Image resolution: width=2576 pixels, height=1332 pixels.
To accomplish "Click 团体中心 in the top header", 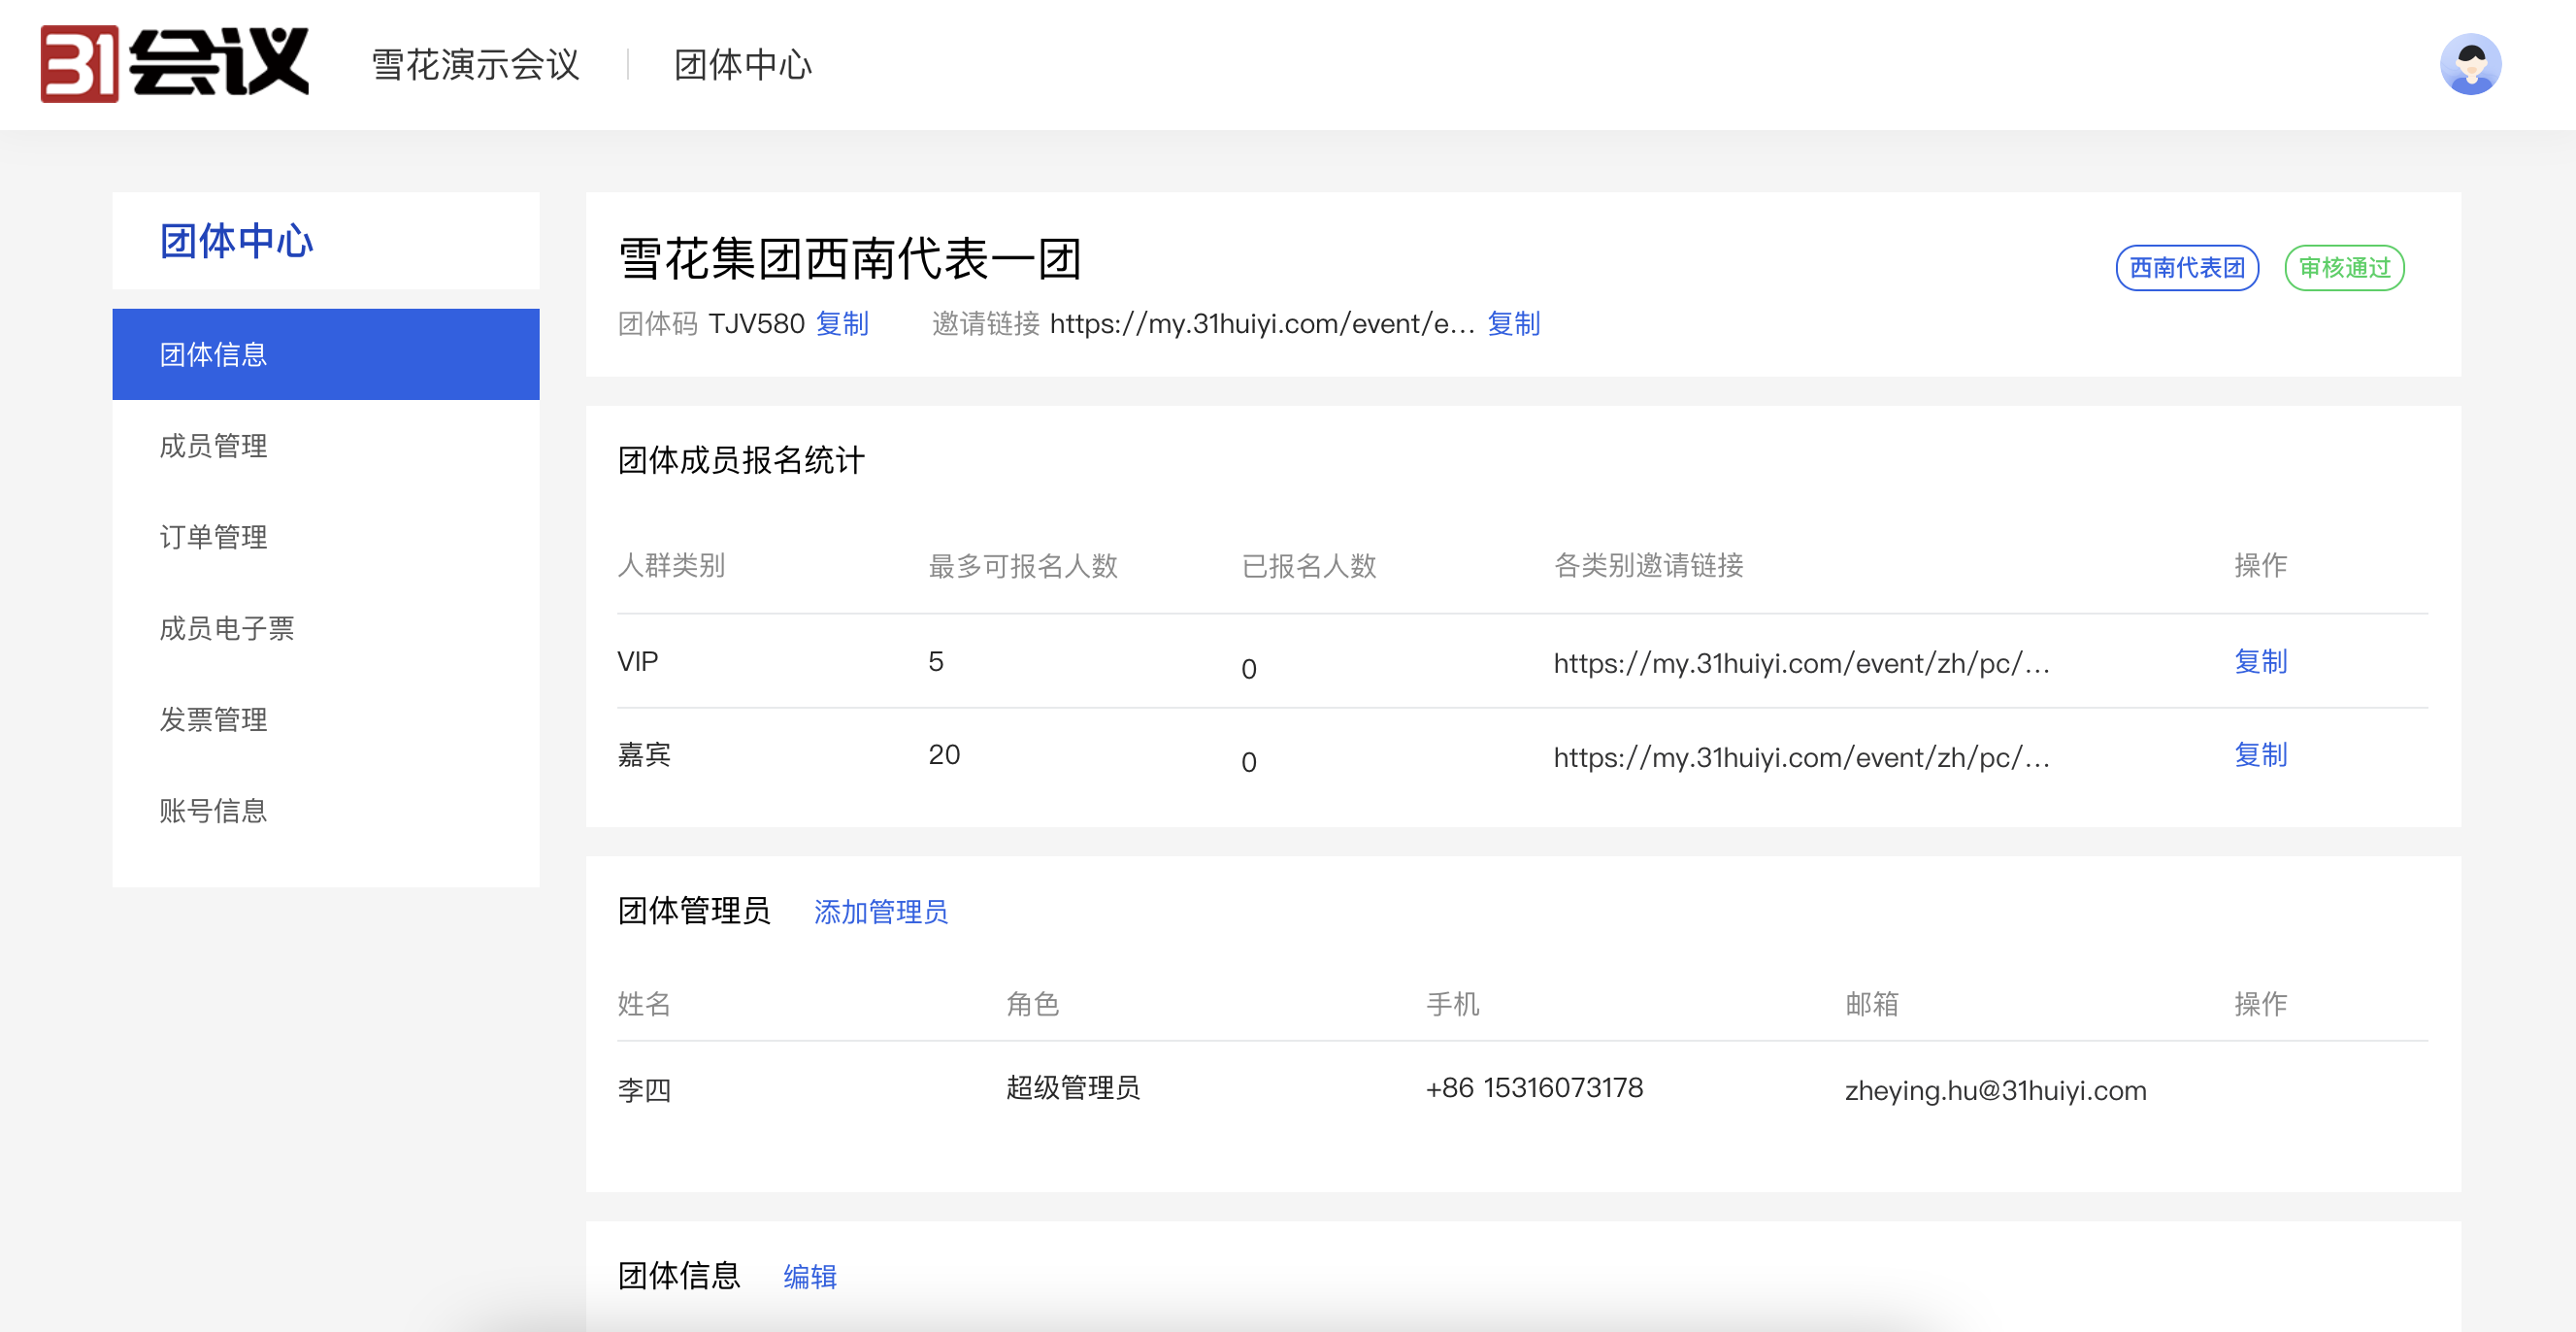I will (x=743, y=65).
